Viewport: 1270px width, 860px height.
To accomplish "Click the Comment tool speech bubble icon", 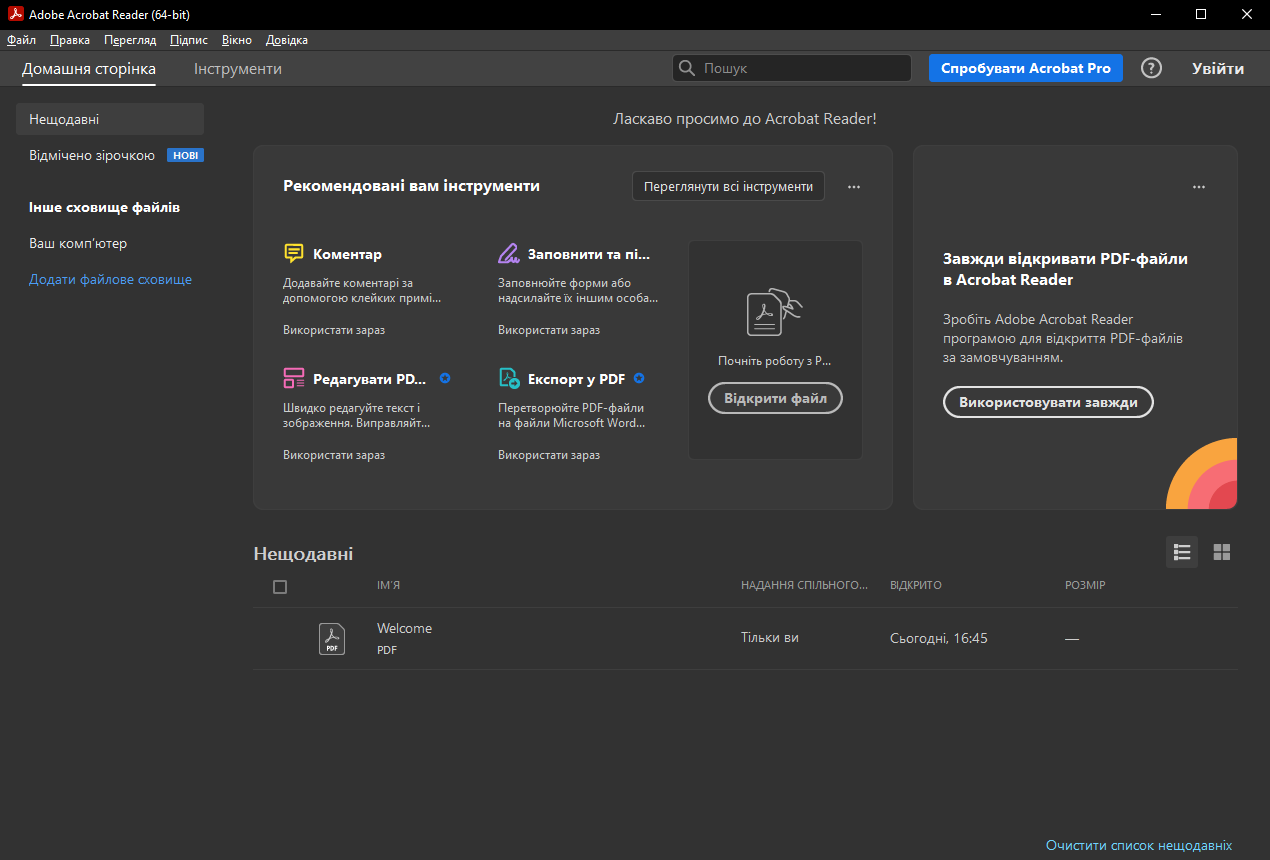I will tap(294, 253).
